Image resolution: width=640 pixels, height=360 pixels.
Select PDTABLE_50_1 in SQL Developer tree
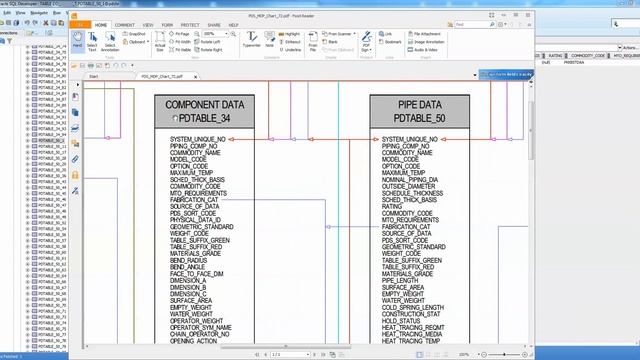point(51,140)
